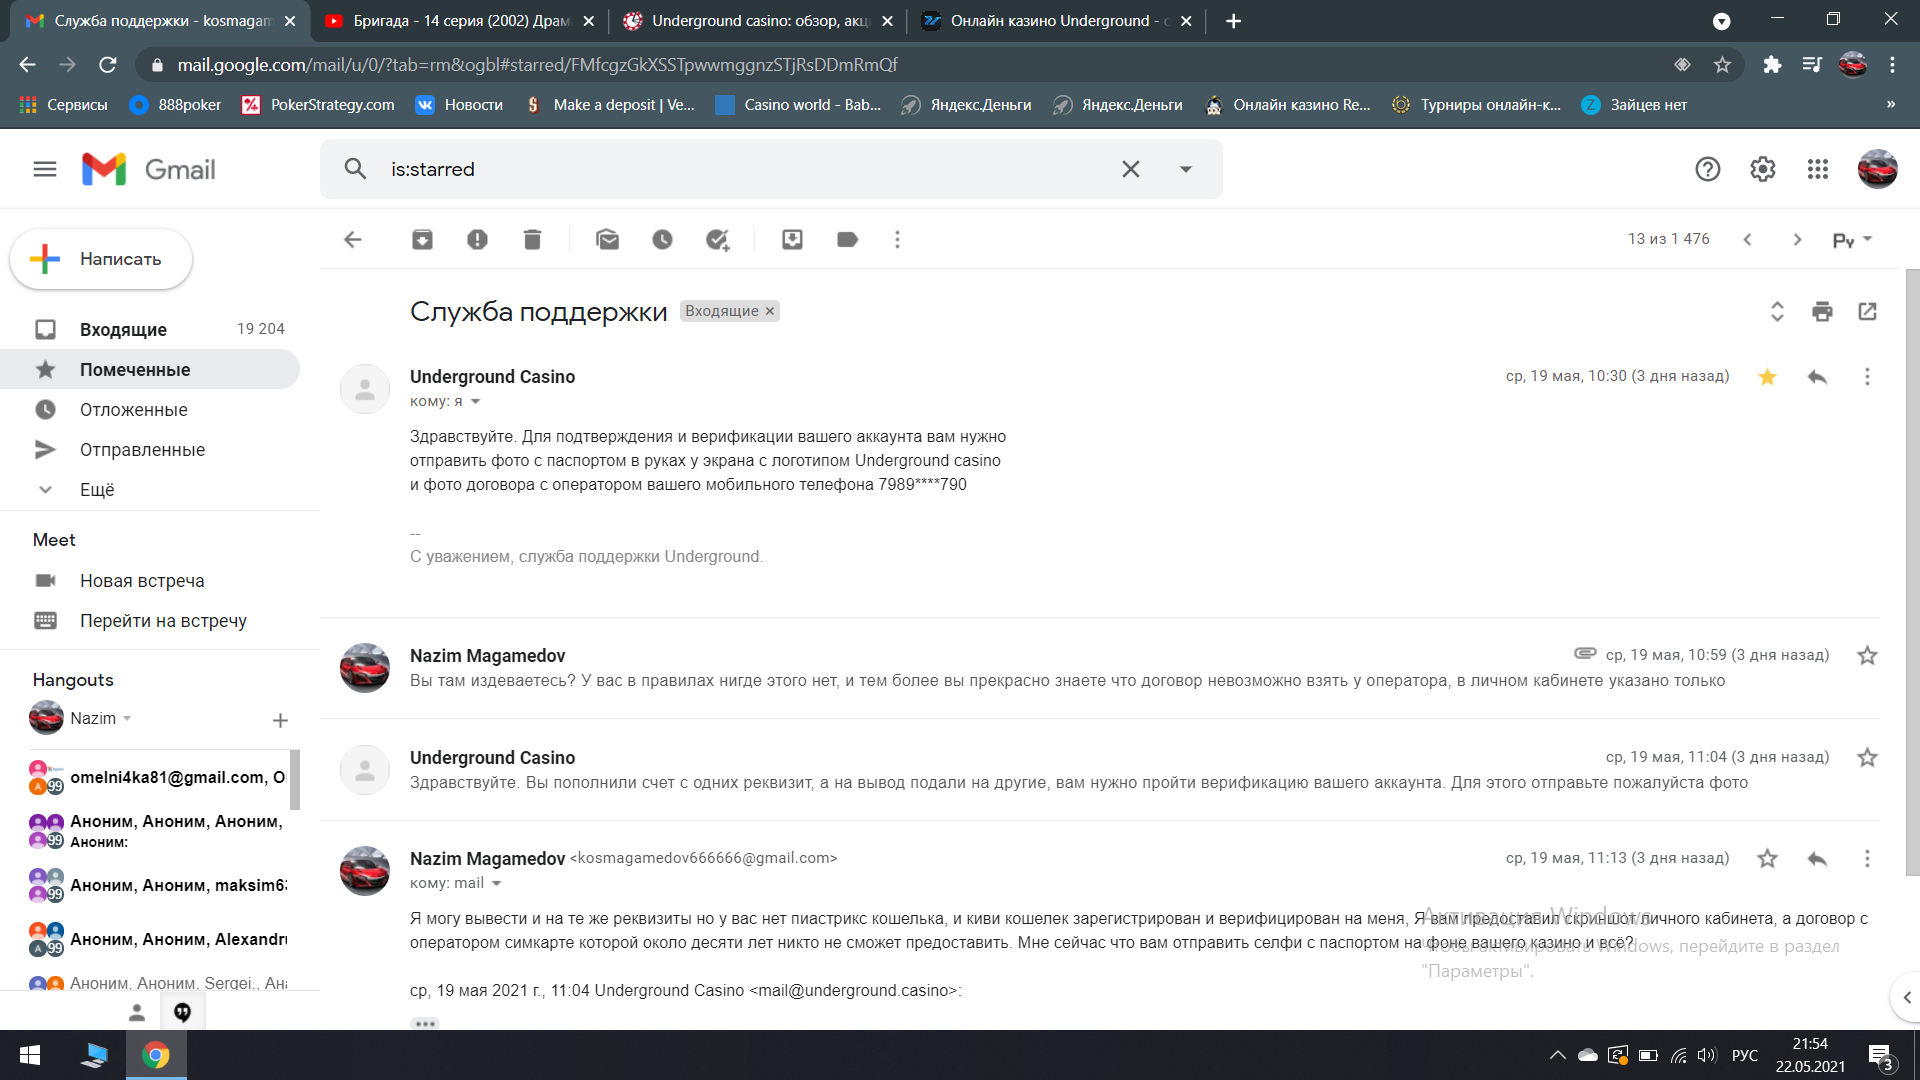Screen dimensions: 1920x1080
Task: Star the Underground Casino 11:04 message
Action: point(1867,757)
